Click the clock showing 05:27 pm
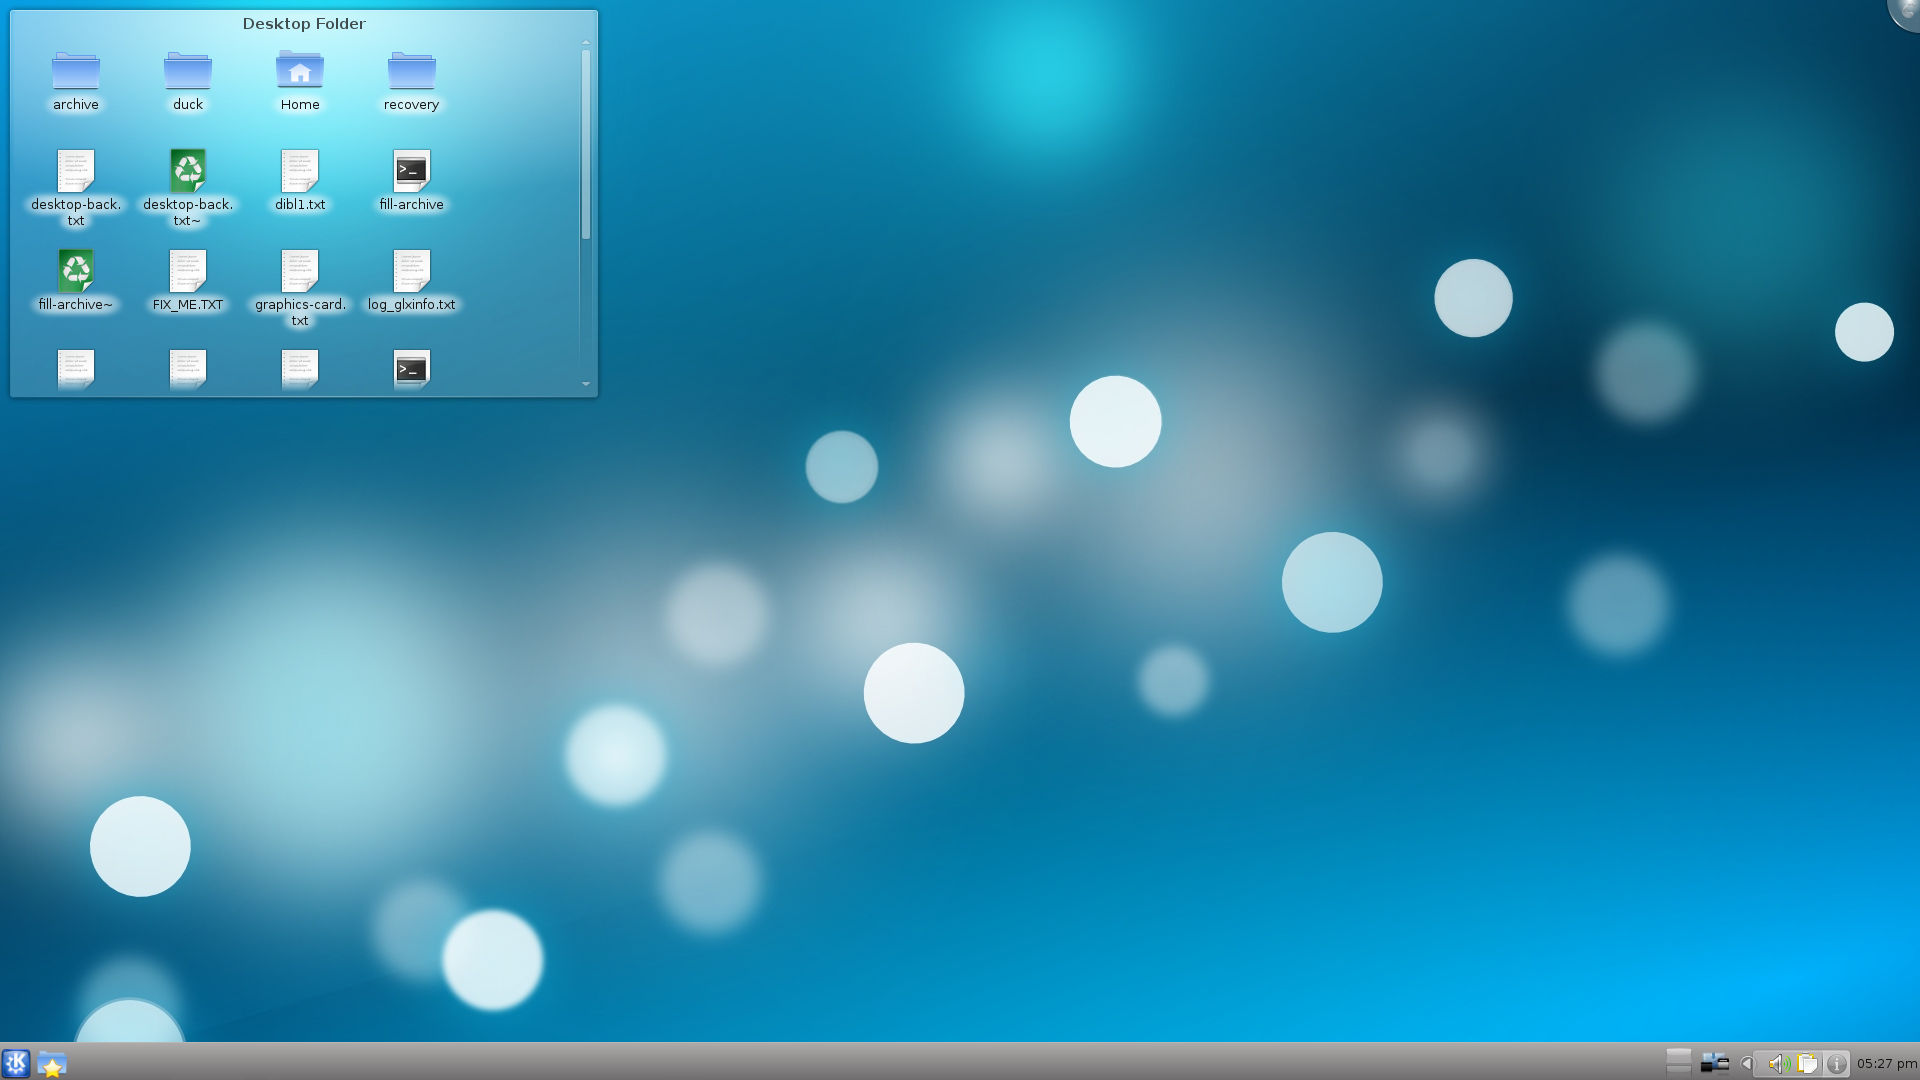The height and width of the screenshot is (1080, 1920). tap(1887, 1064)
